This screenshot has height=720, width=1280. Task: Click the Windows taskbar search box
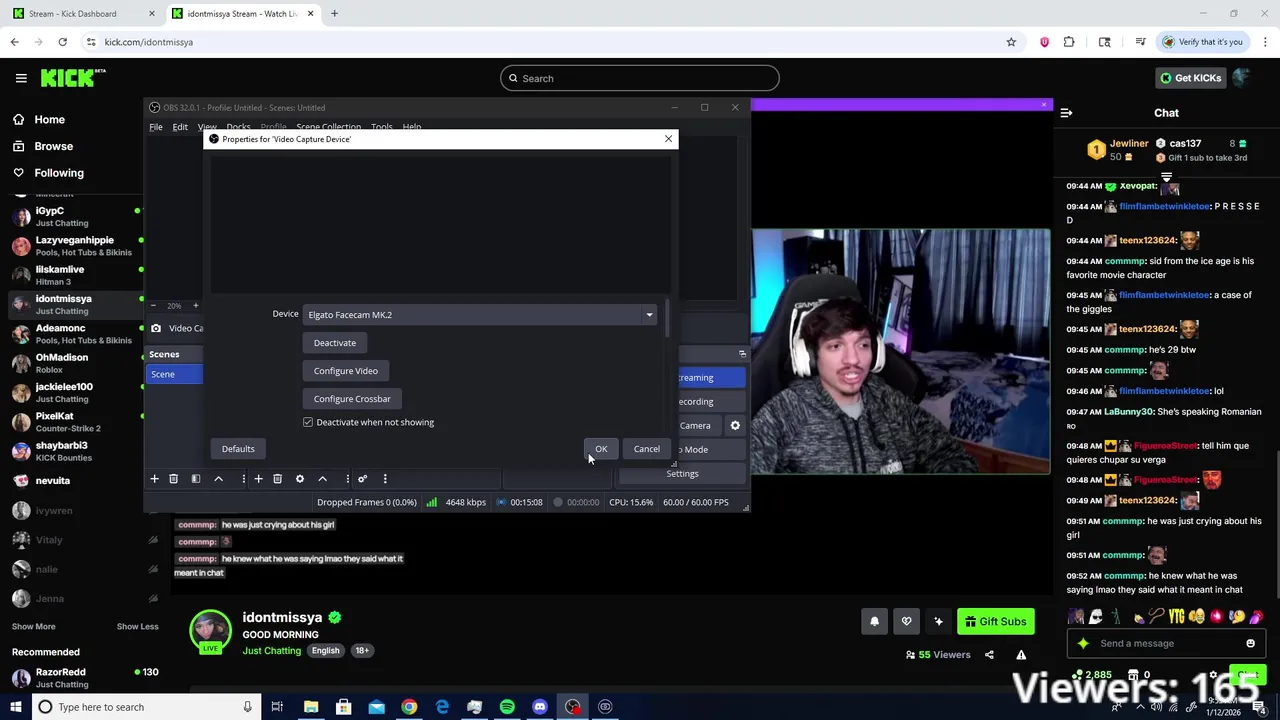point(144,707)
